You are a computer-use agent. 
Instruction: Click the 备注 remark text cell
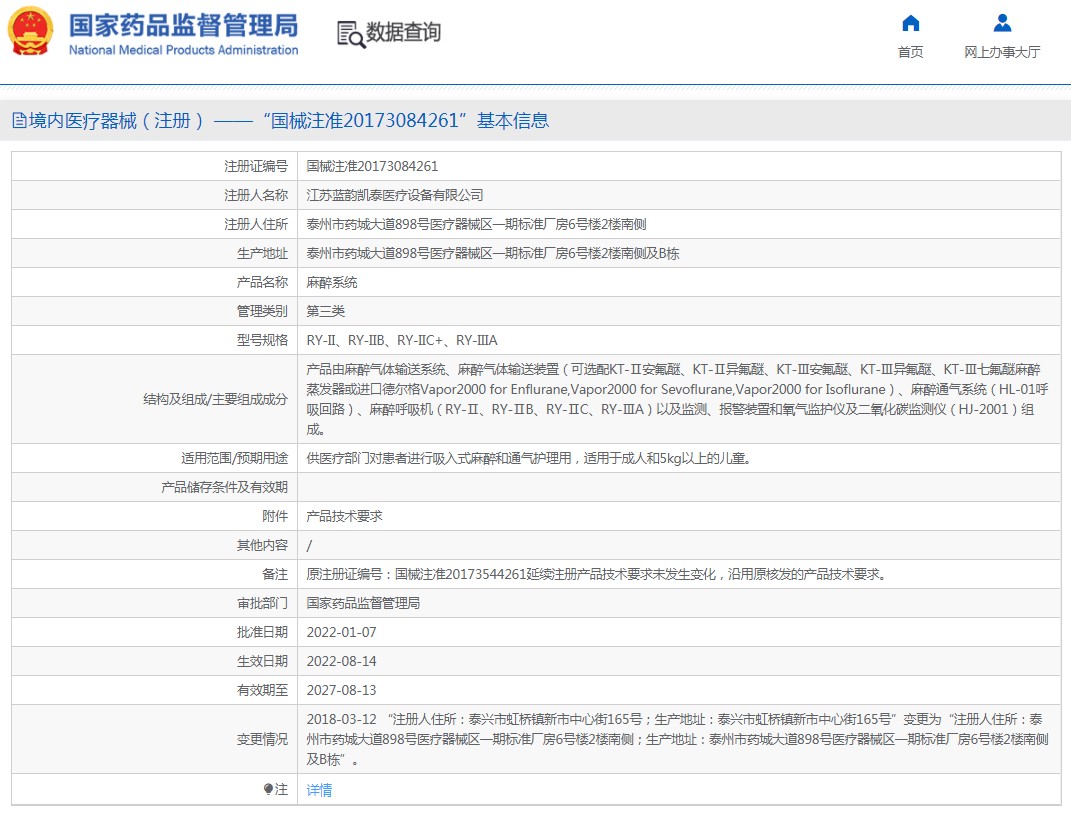click(x=600, y=574)
